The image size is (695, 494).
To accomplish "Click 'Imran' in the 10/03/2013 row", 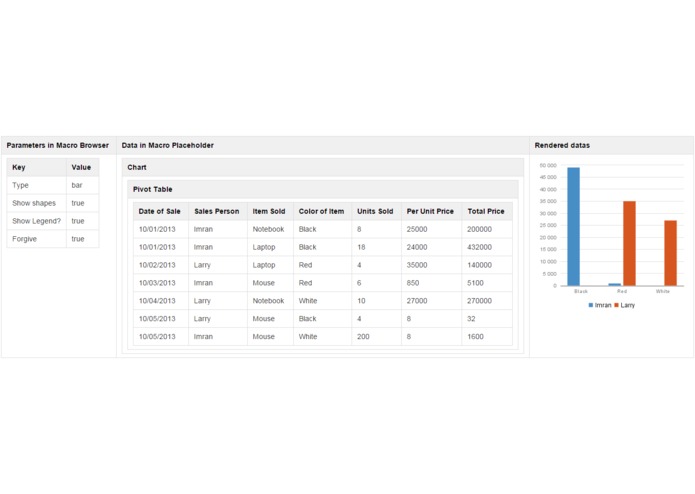I will click(x=218, y=283).
